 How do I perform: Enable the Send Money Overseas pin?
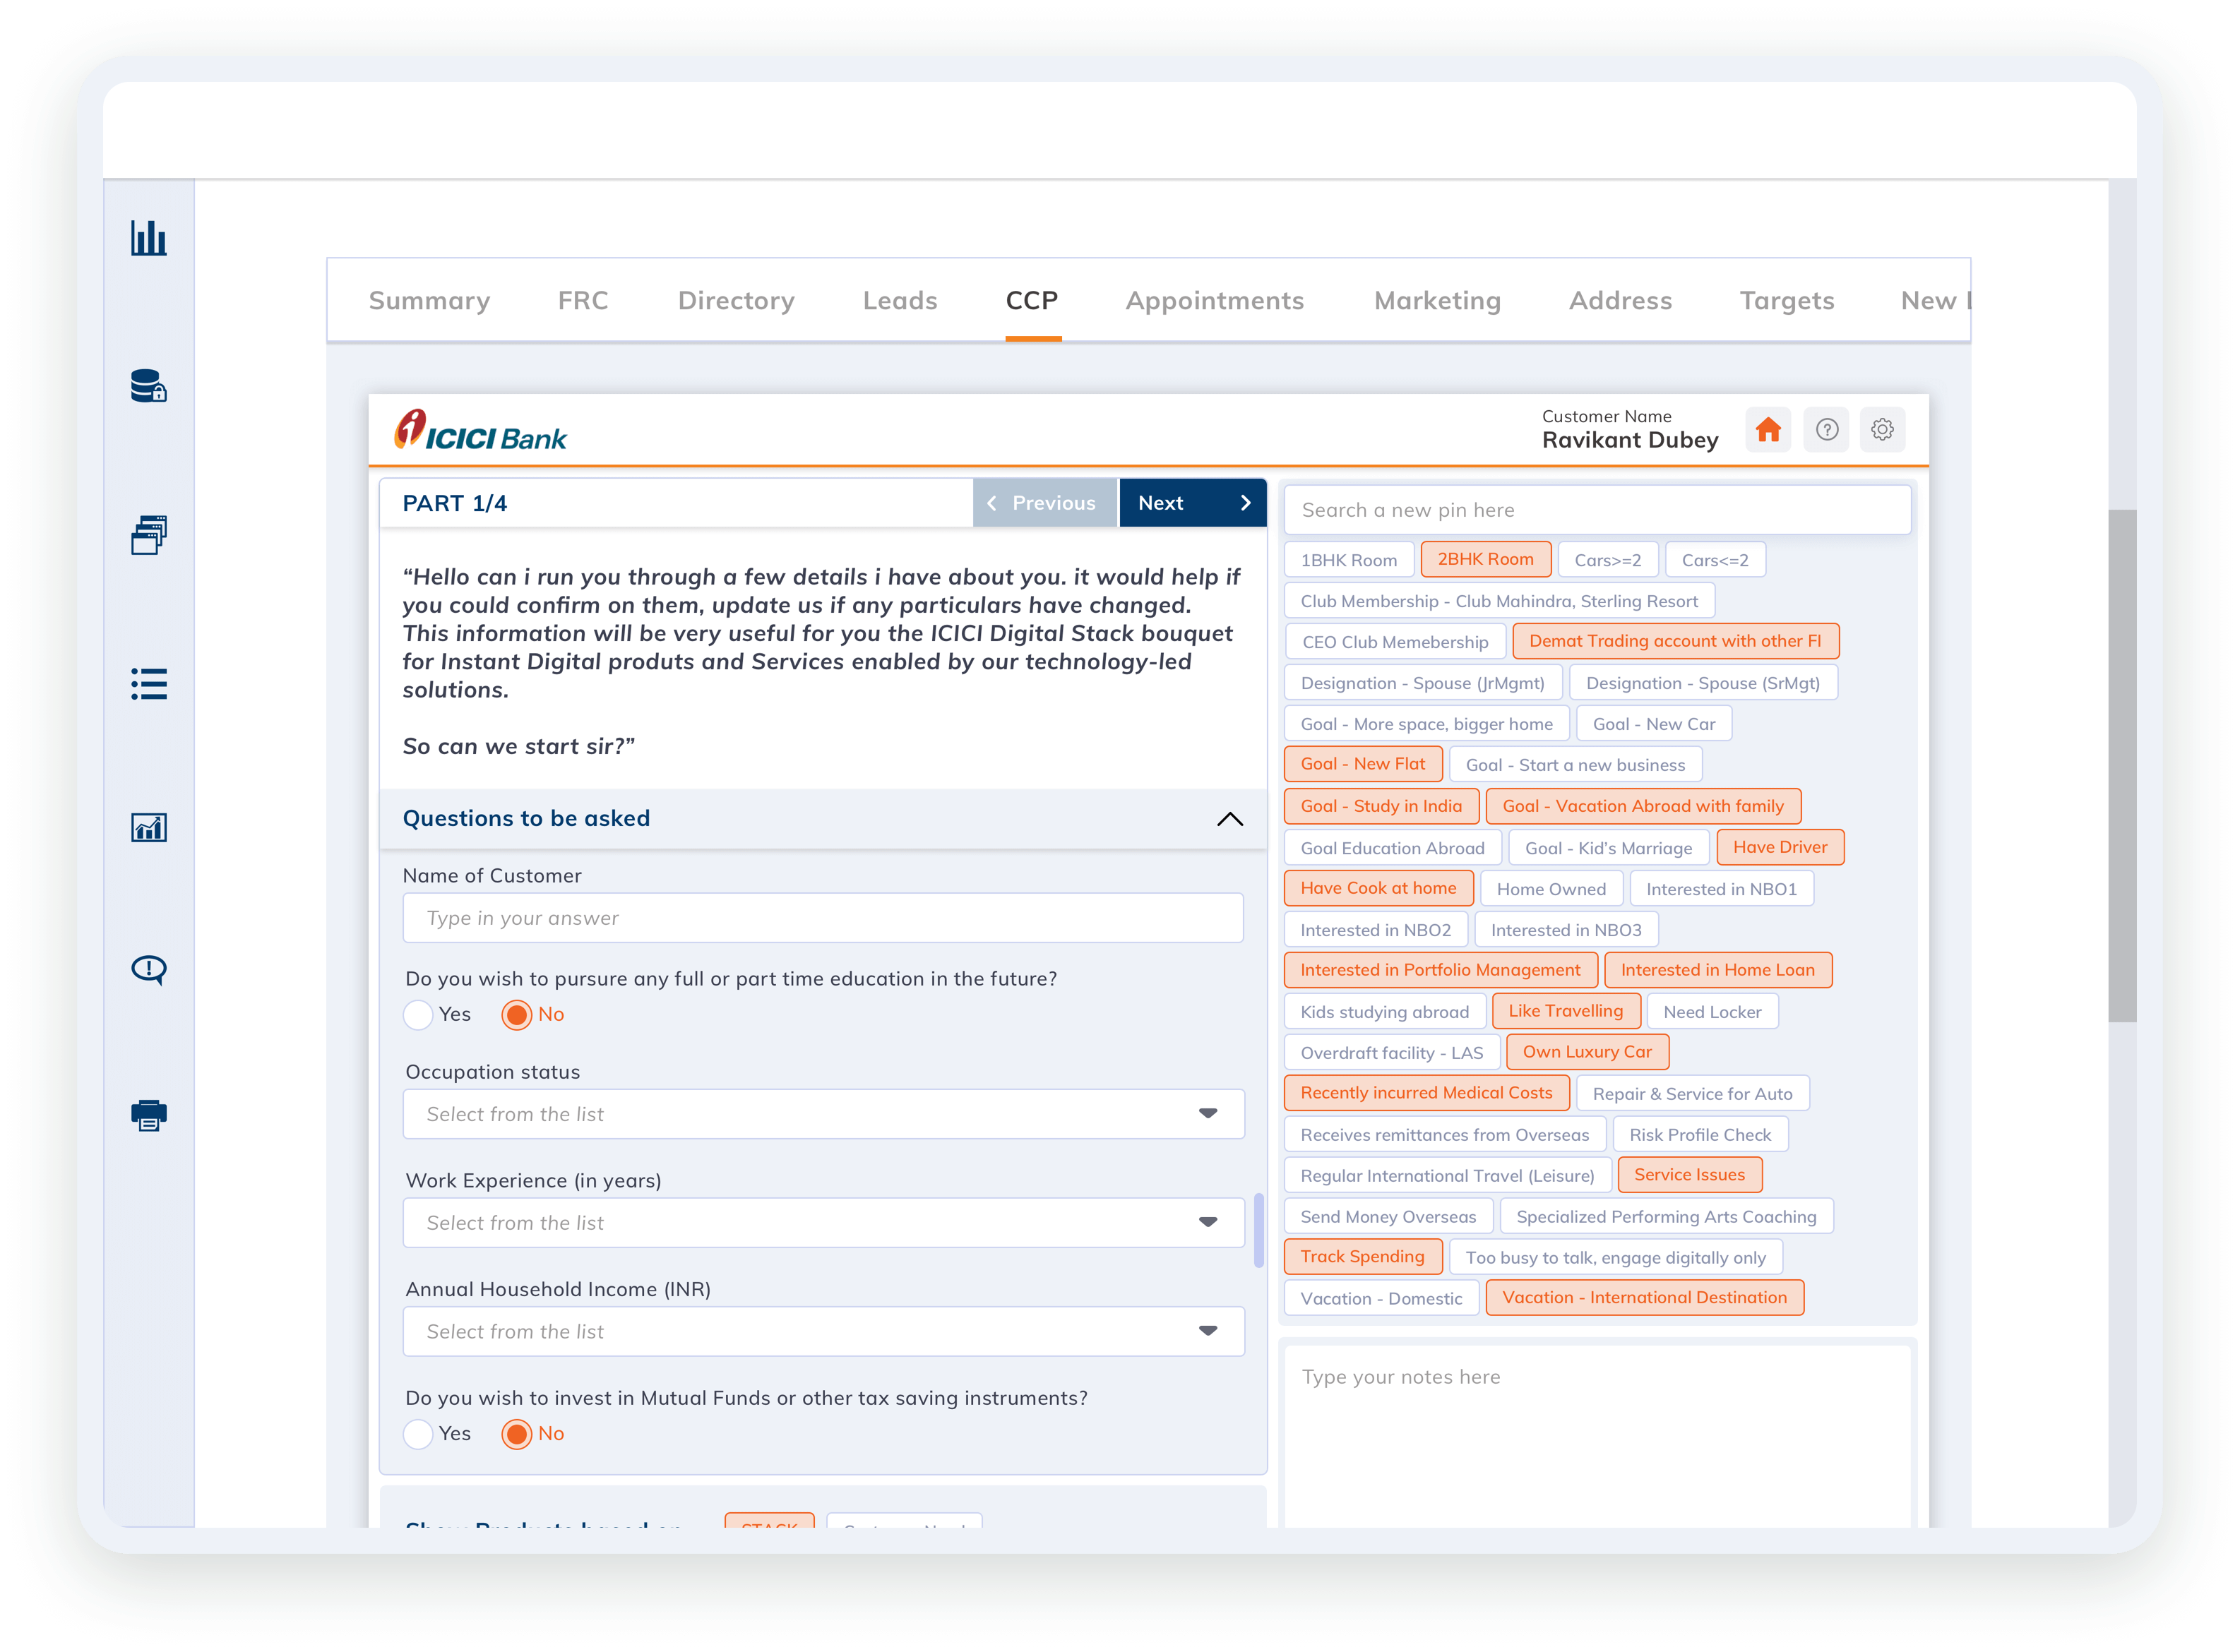point(1388,1217)
